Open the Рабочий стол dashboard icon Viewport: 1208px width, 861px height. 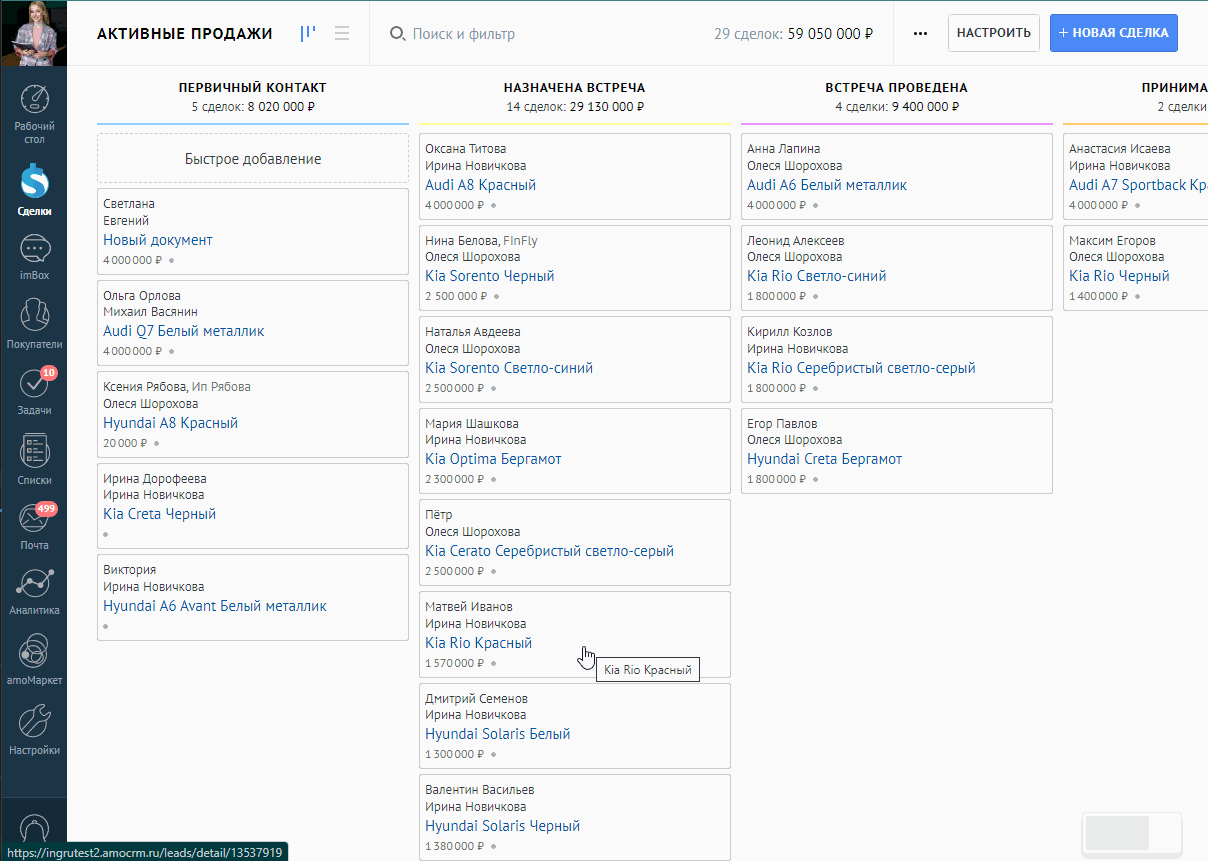pyautogui.click(x=35, y=108)
